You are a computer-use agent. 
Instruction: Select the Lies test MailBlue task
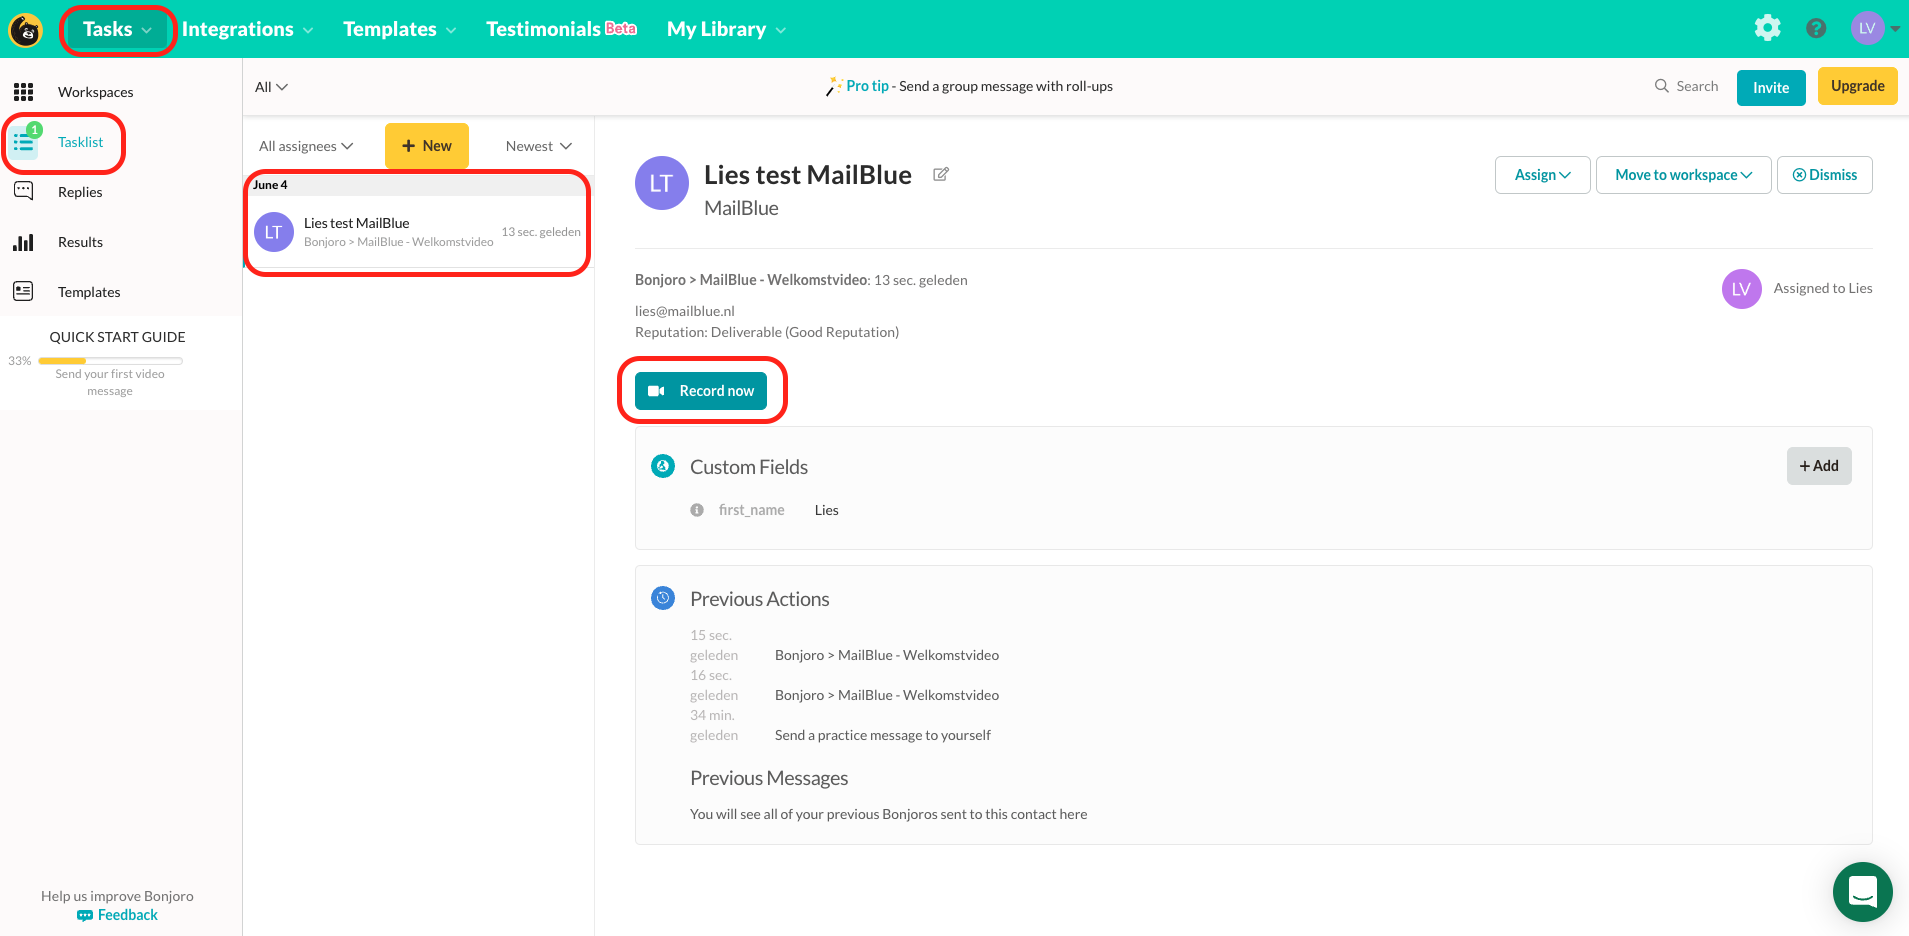tap(417, 232)
